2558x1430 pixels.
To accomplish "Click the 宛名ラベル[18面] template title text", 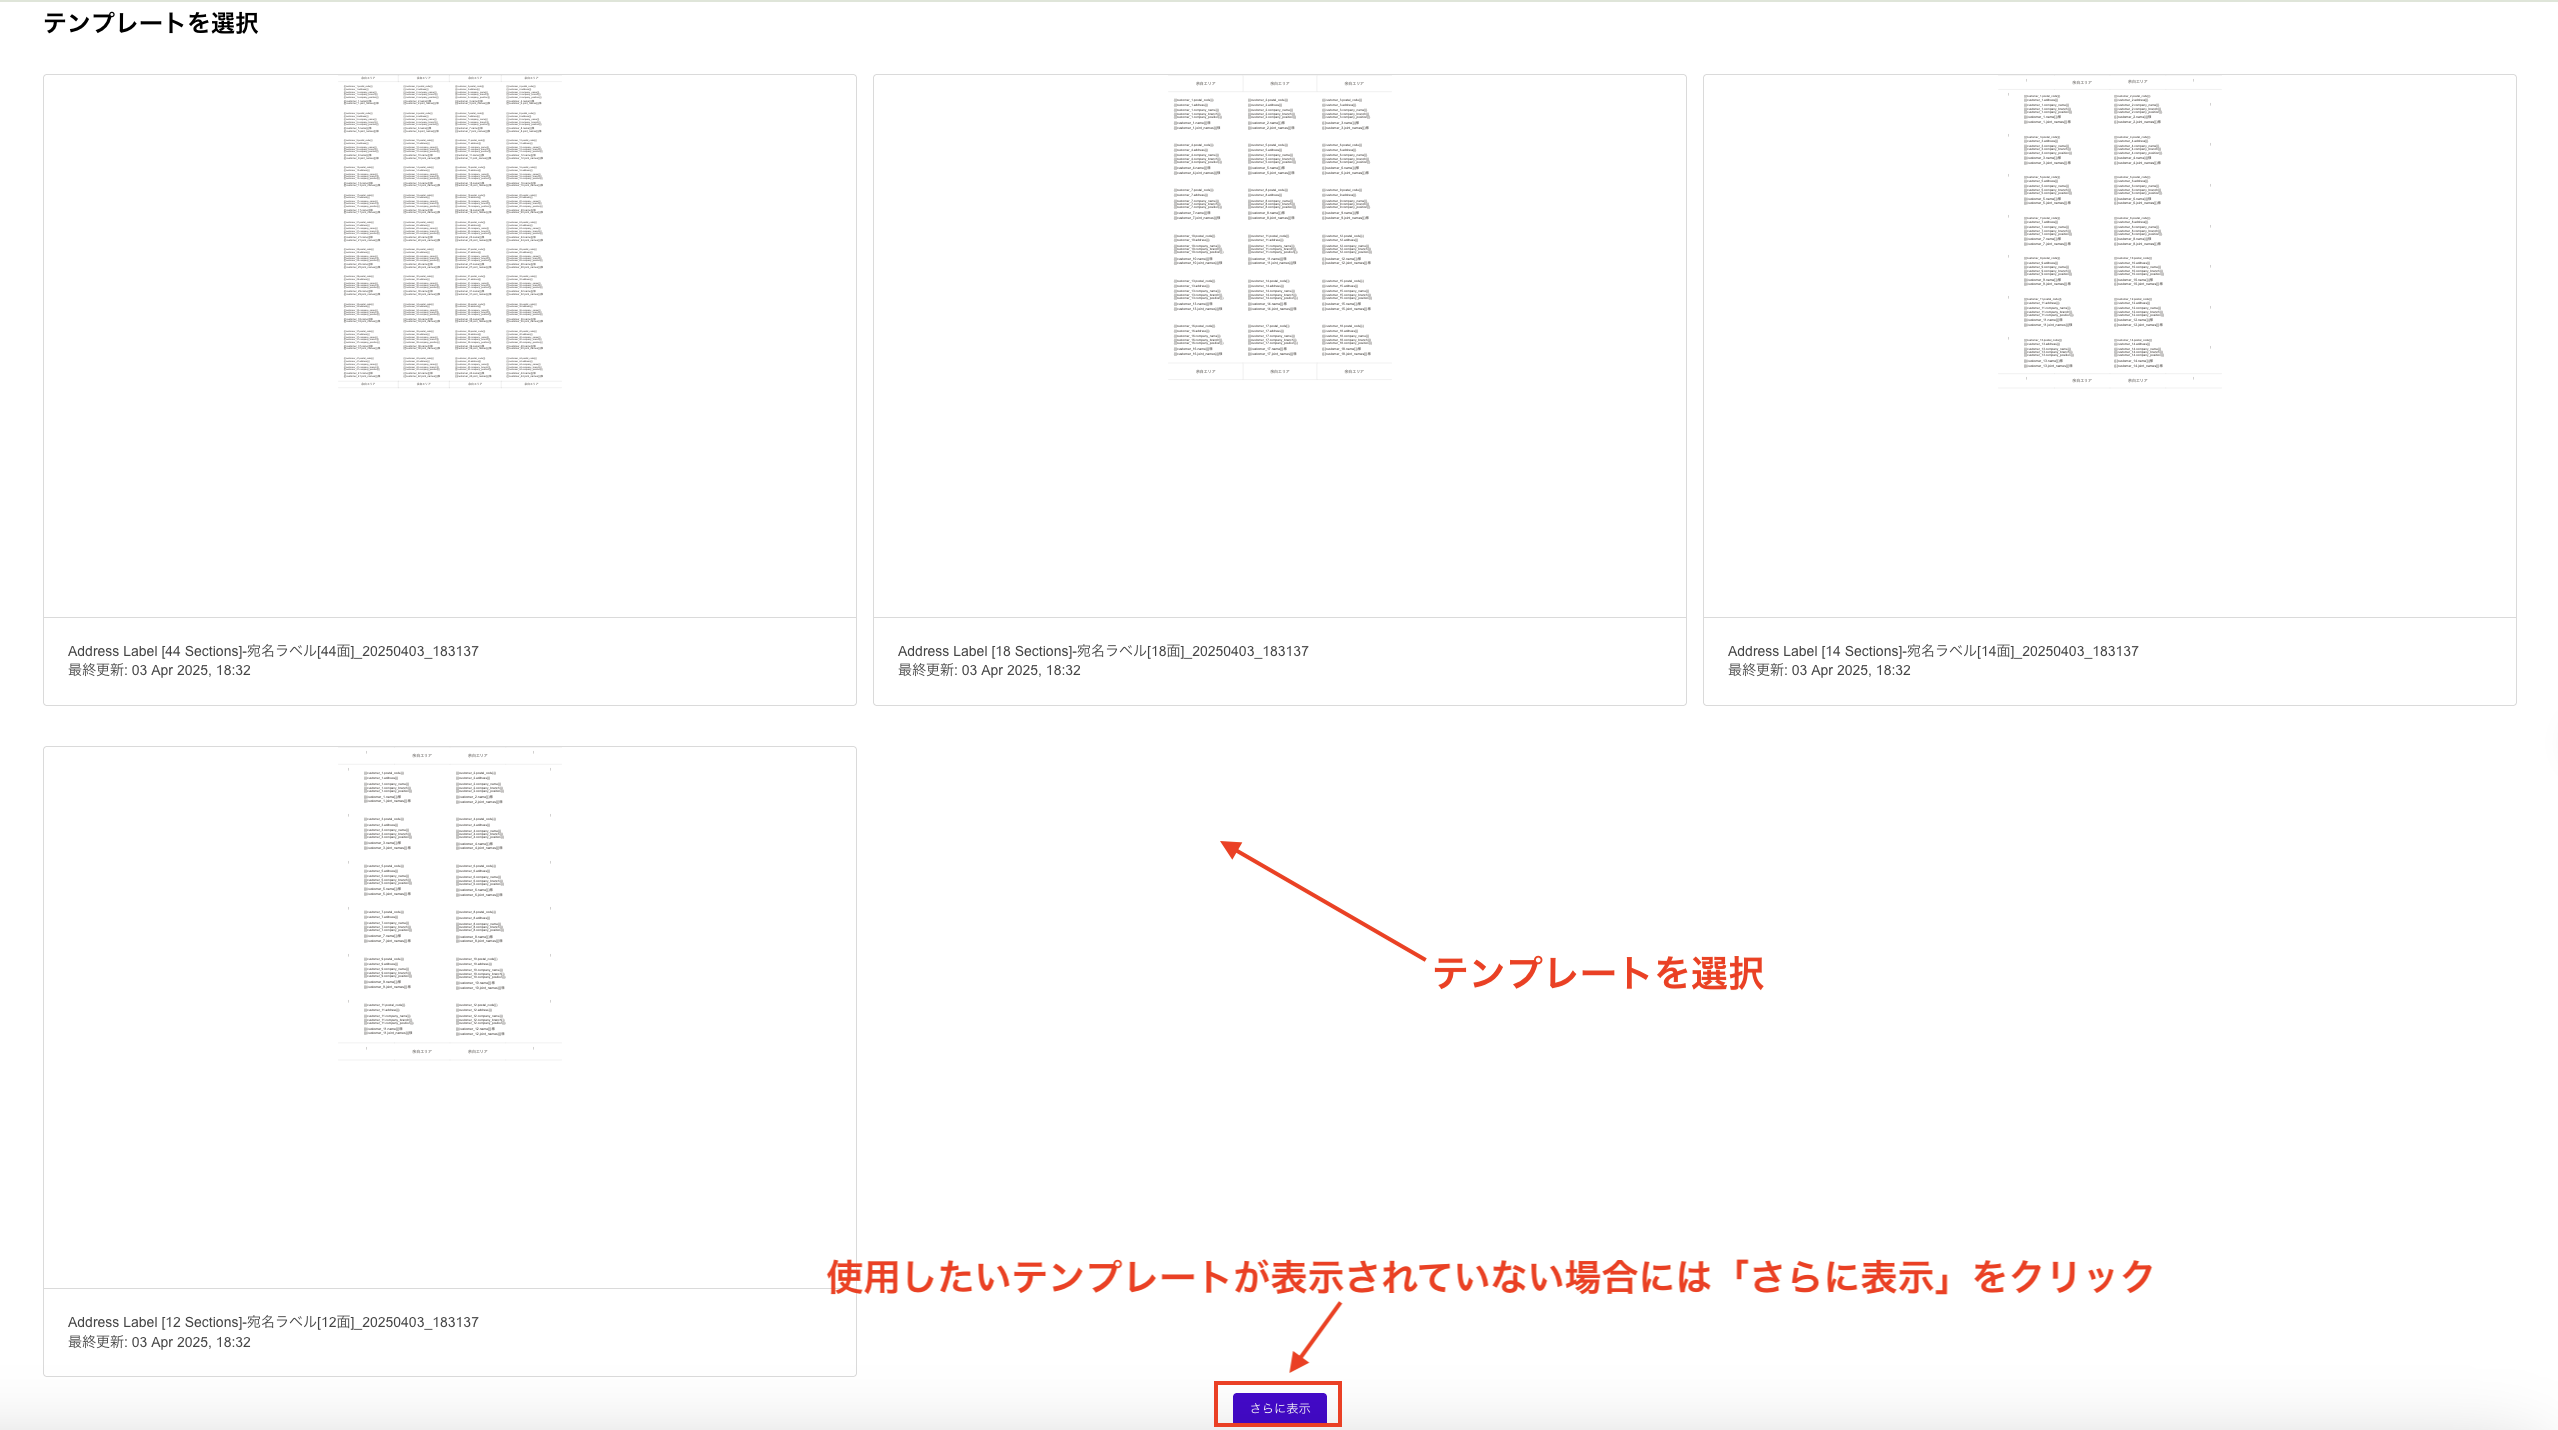I will (x=1102, y=650).
